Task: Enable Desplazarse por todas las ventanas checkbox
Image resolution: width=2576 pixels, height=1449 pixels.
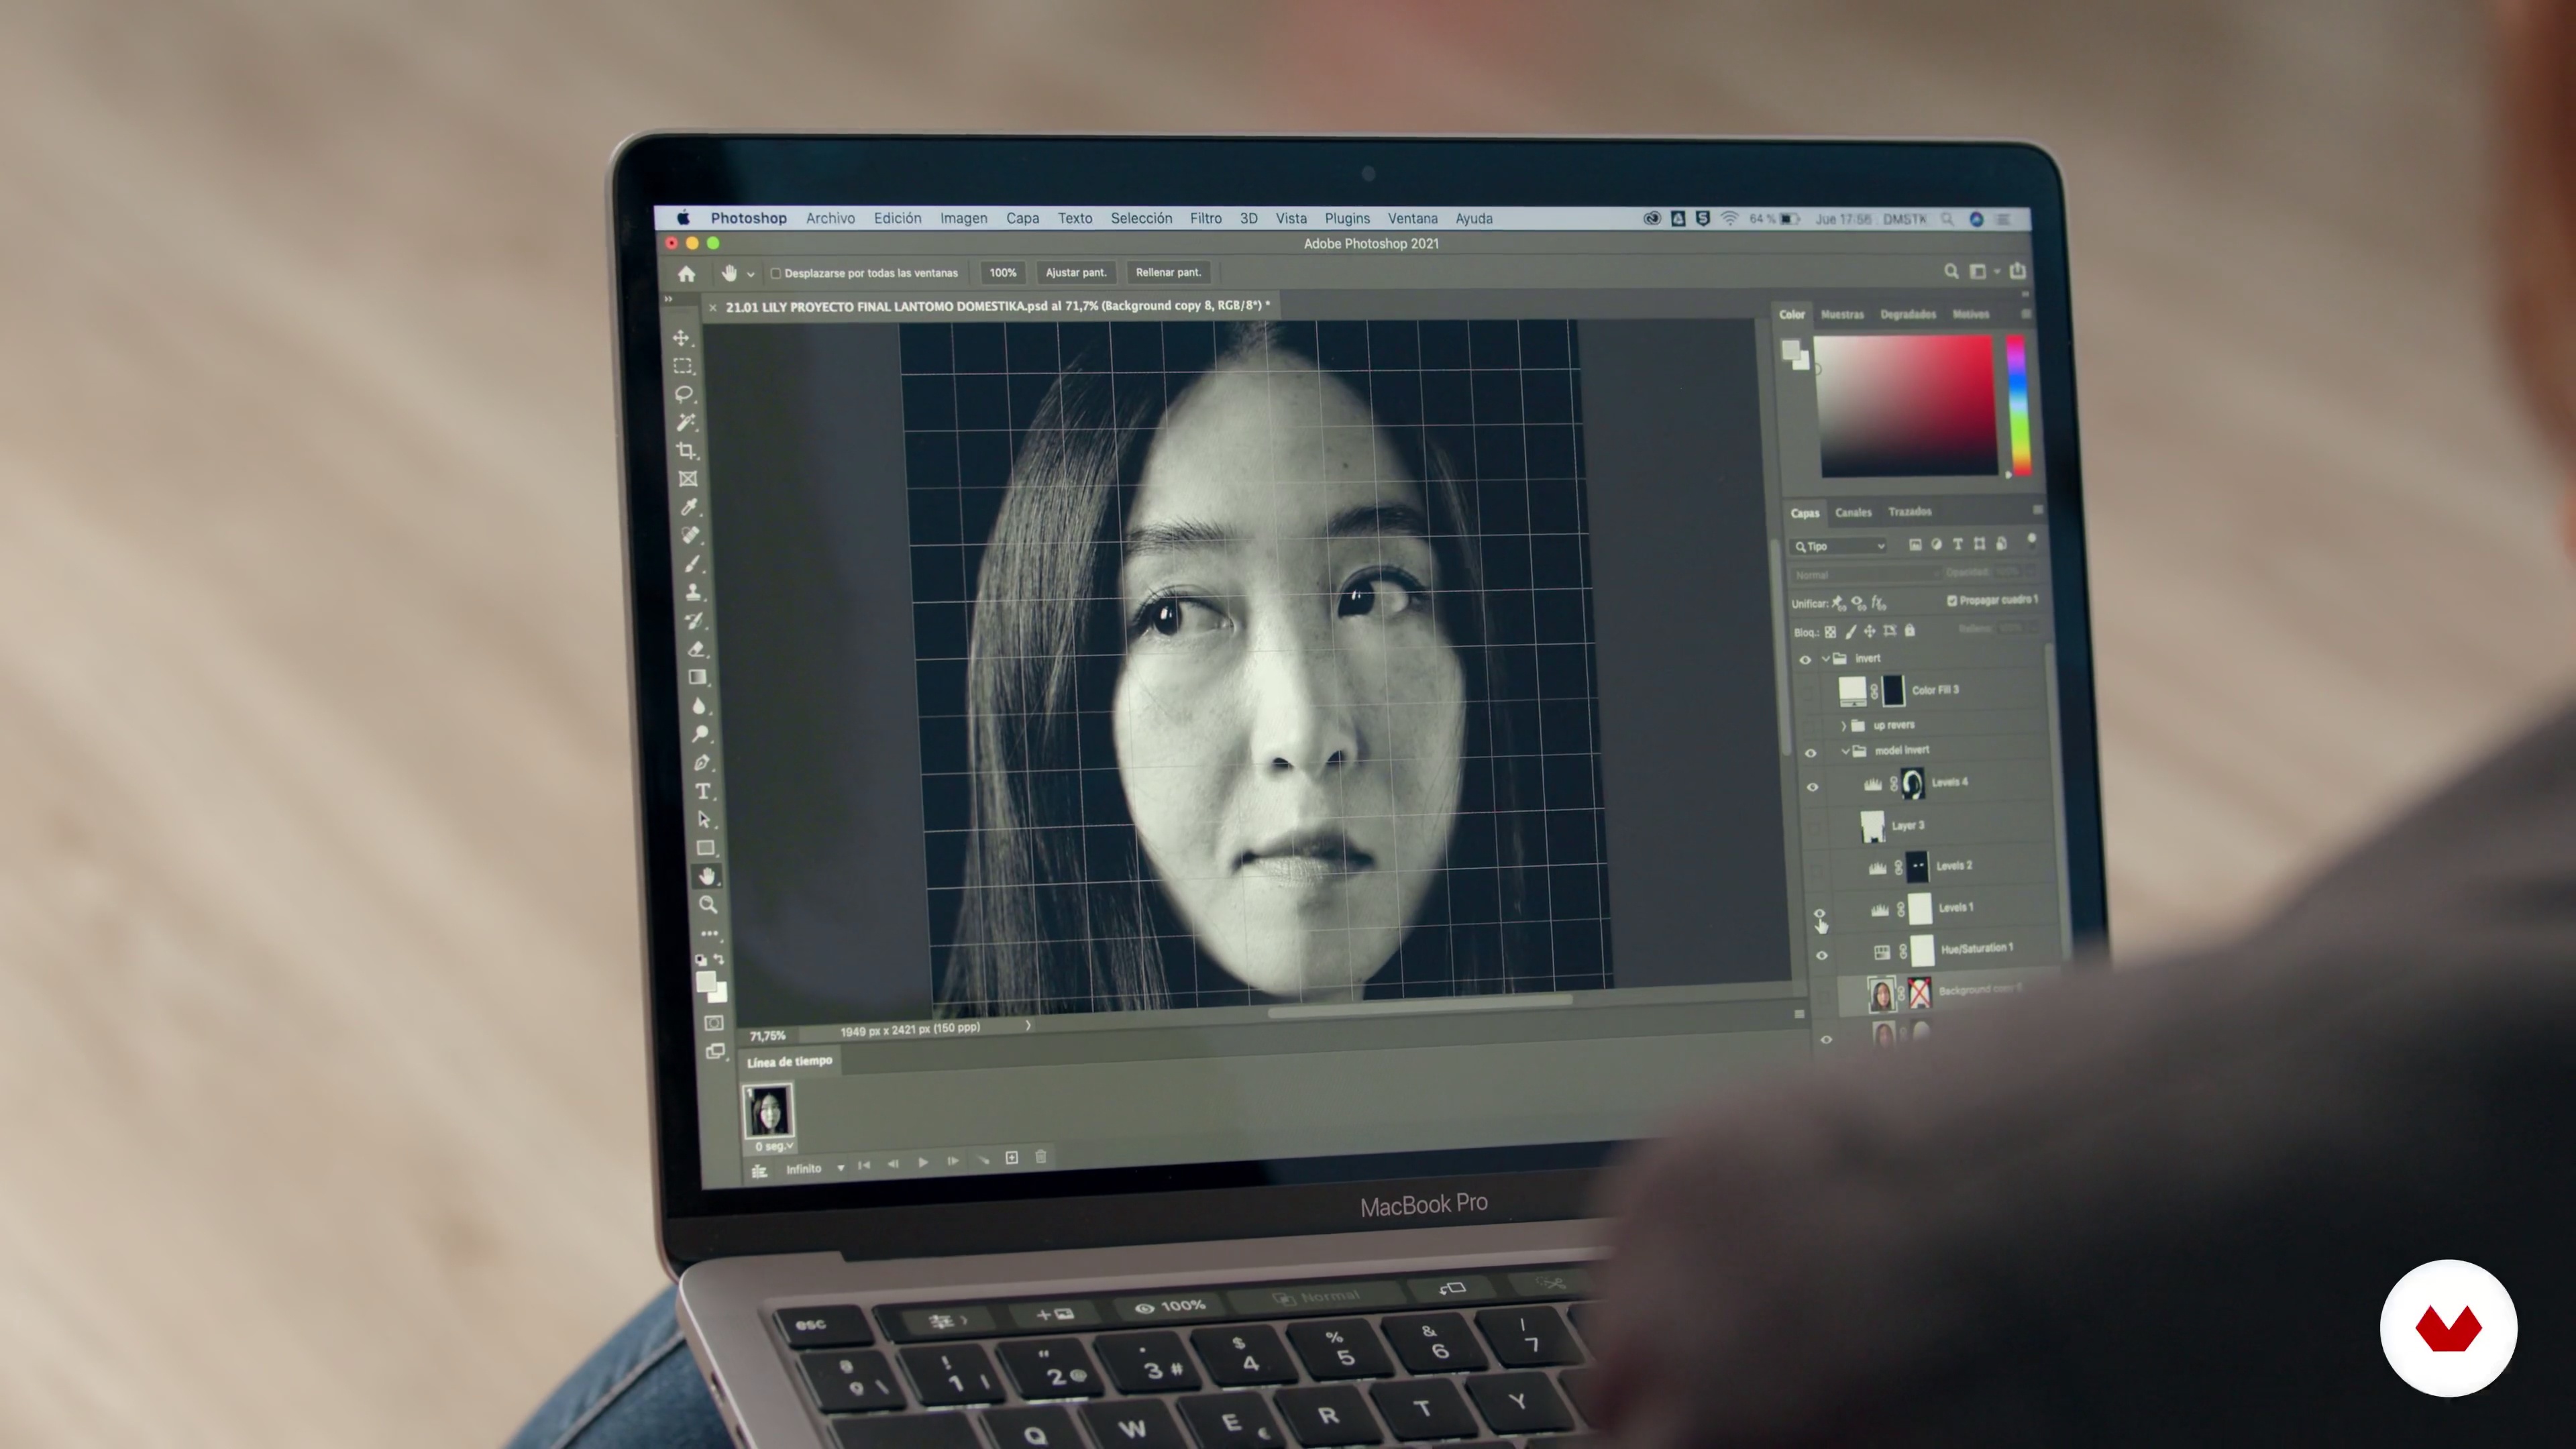Action: [x=775, y=273]
